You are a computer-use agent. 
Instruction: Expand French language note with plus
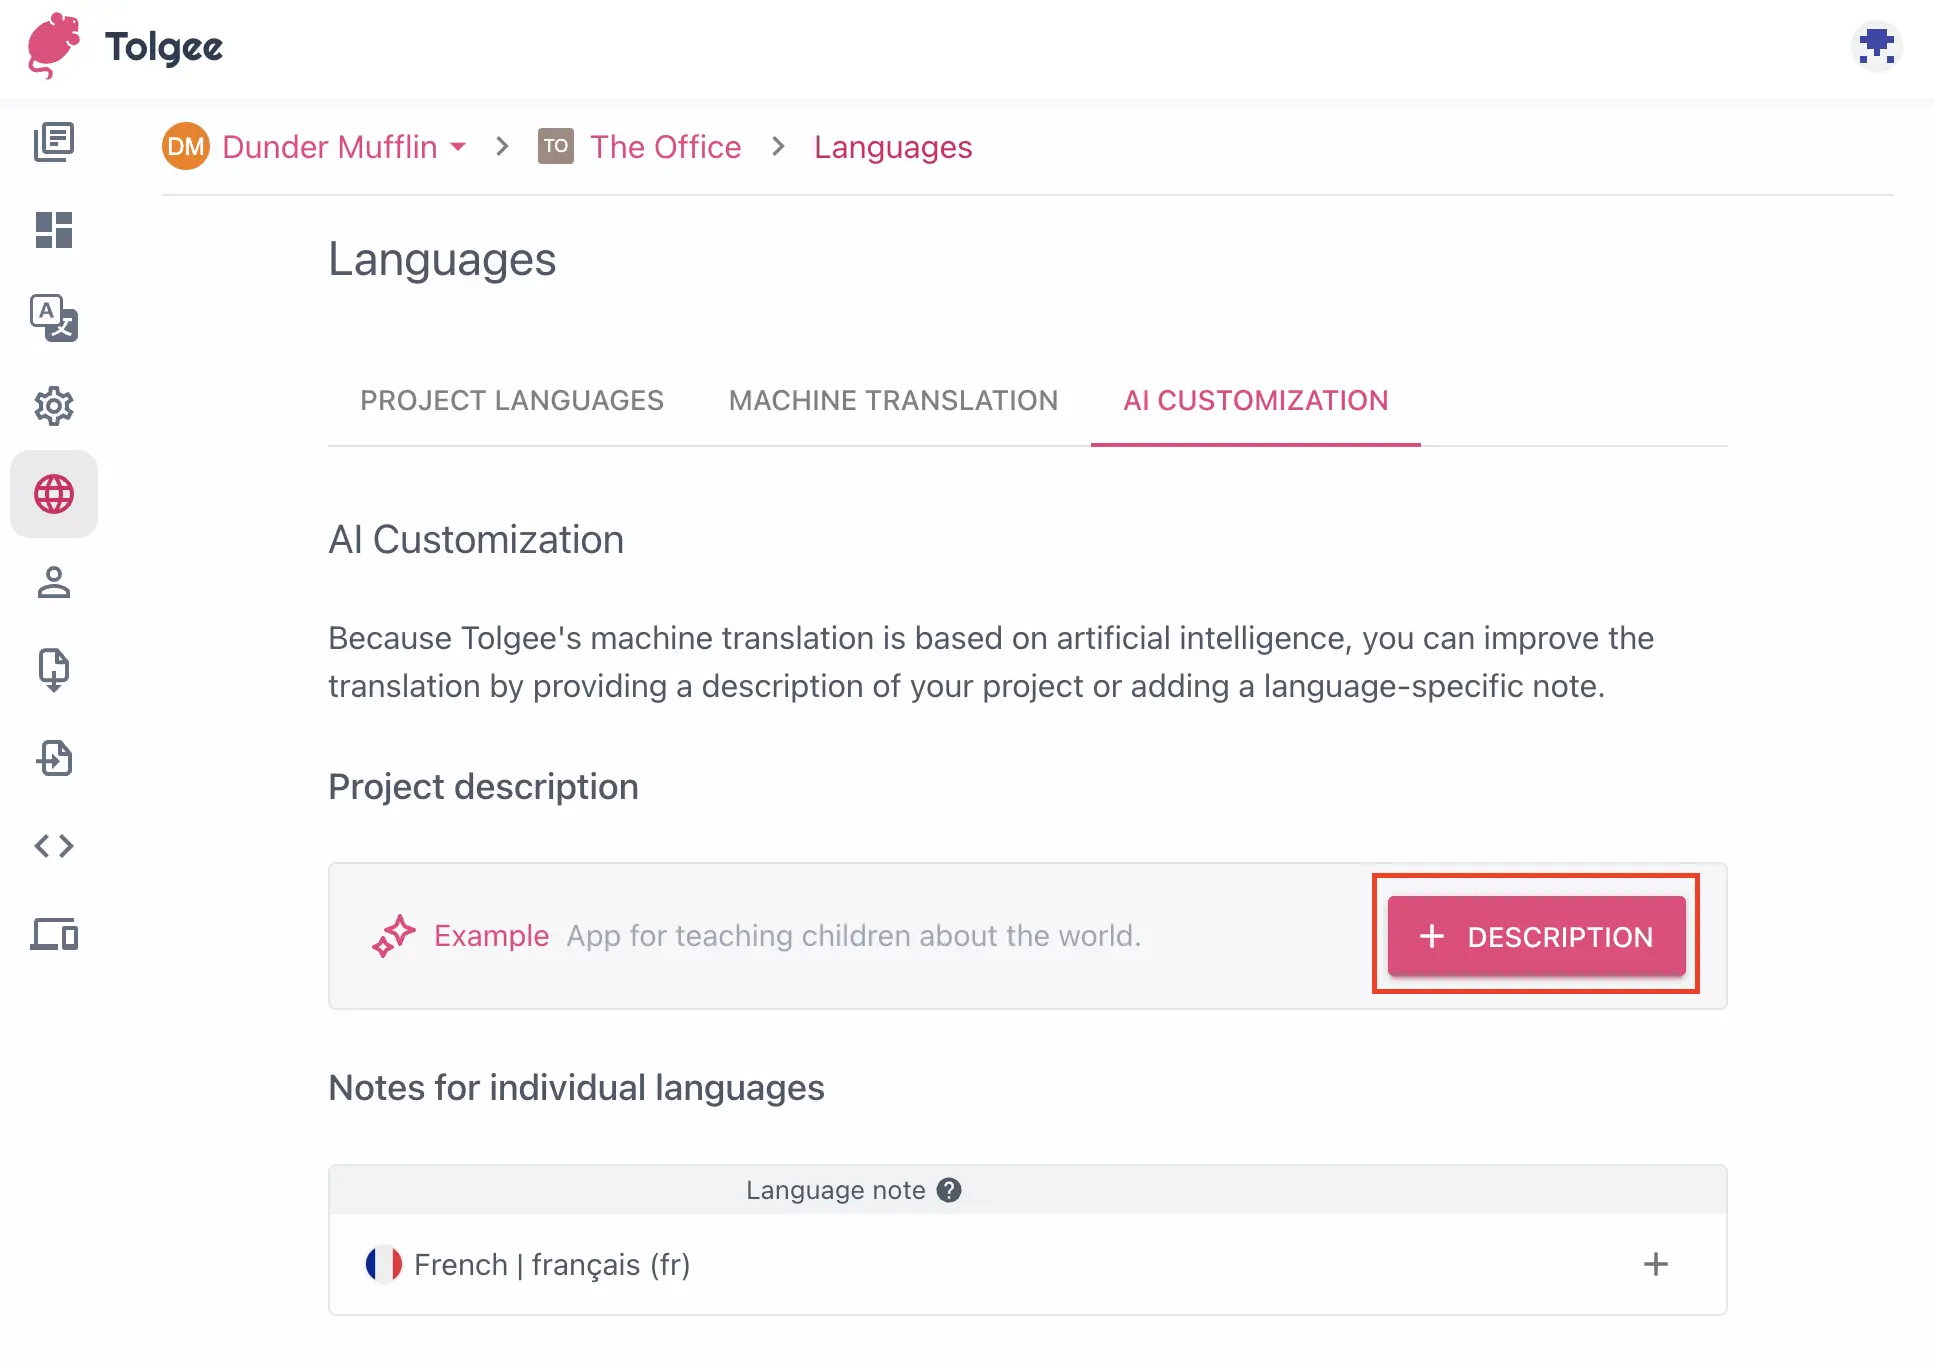click(1655, 1264)
